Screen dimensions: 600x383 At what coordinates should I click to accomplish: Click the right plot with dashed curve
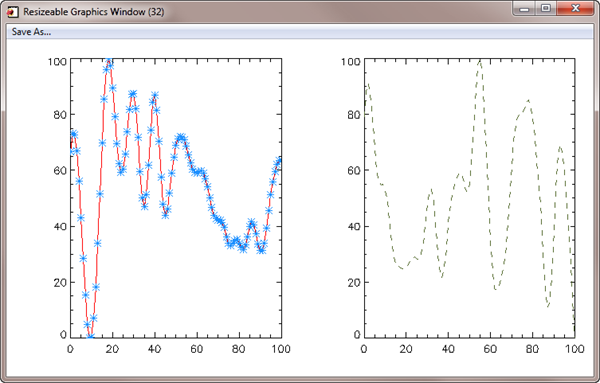tap(470, 198)
